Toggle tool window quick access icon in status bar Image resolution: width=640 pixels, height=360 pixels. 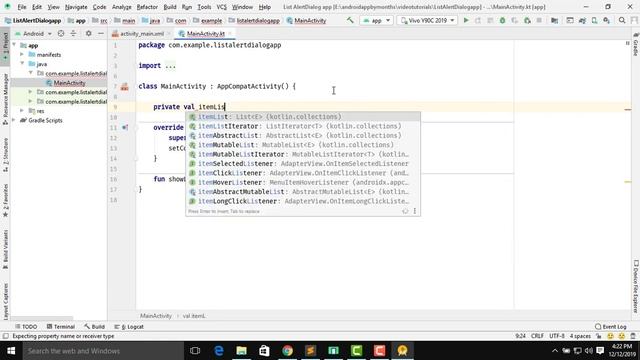coord(5,336)
